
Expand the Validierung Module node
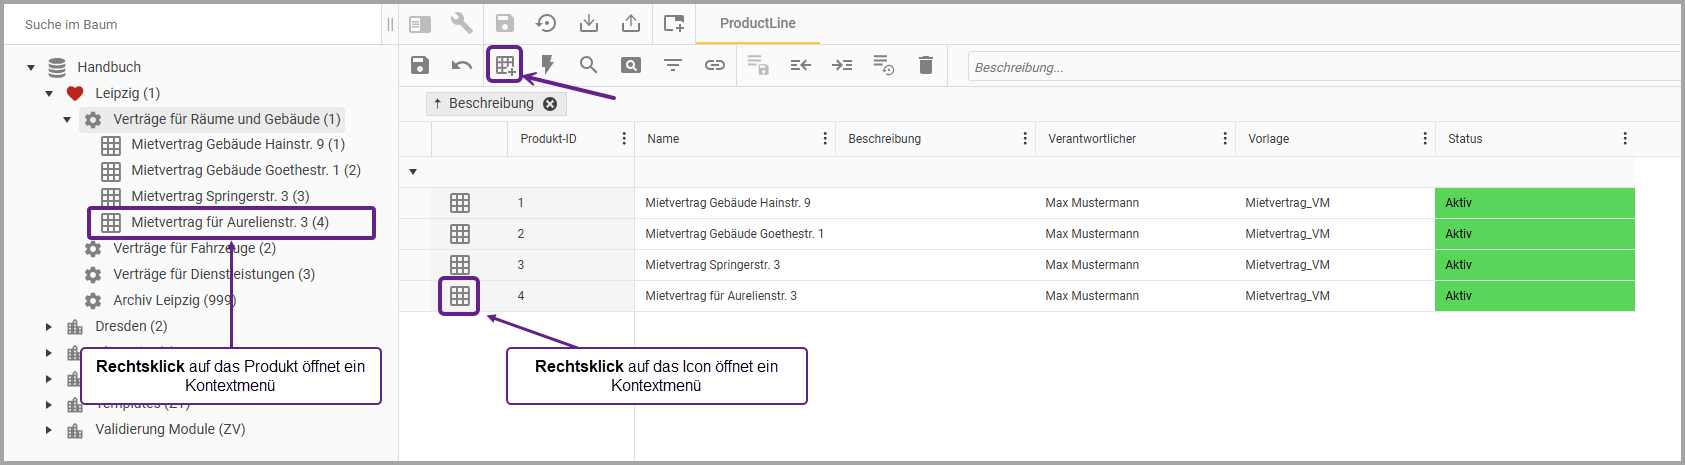49,430
